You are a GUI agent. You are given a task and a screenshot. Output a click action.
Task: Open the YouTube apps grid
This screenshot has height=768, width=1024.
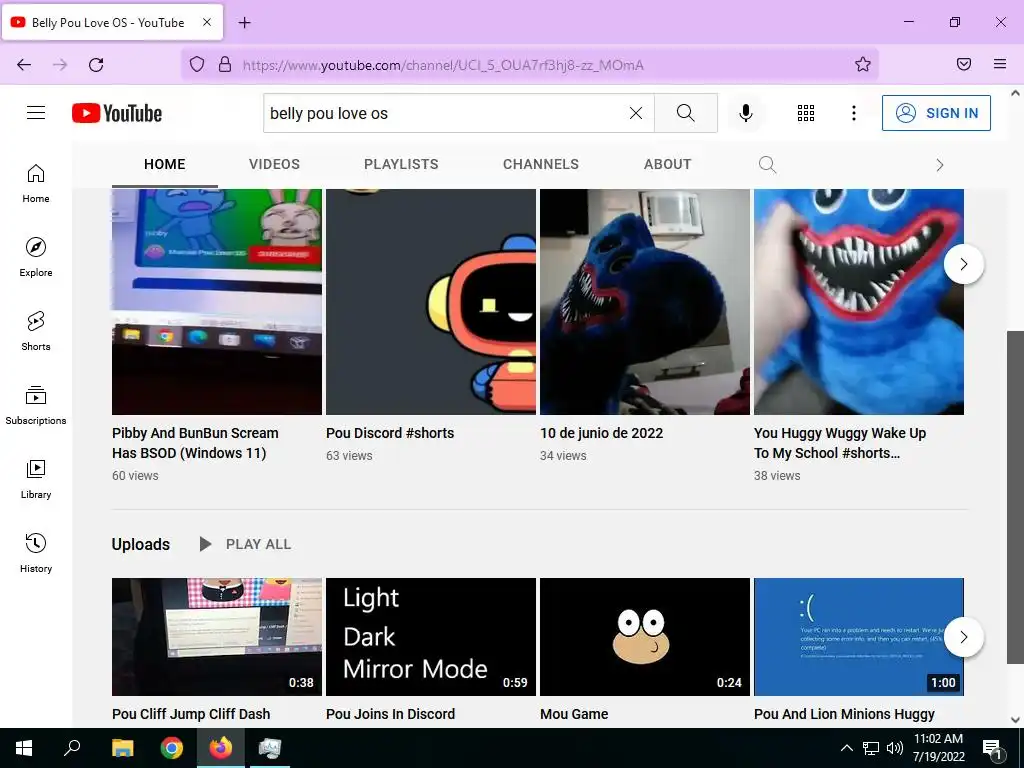point(806,113)
